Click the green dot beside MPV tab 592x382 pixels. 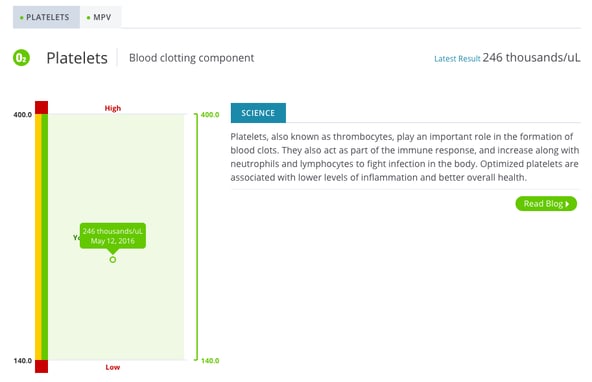click(88, 18)
